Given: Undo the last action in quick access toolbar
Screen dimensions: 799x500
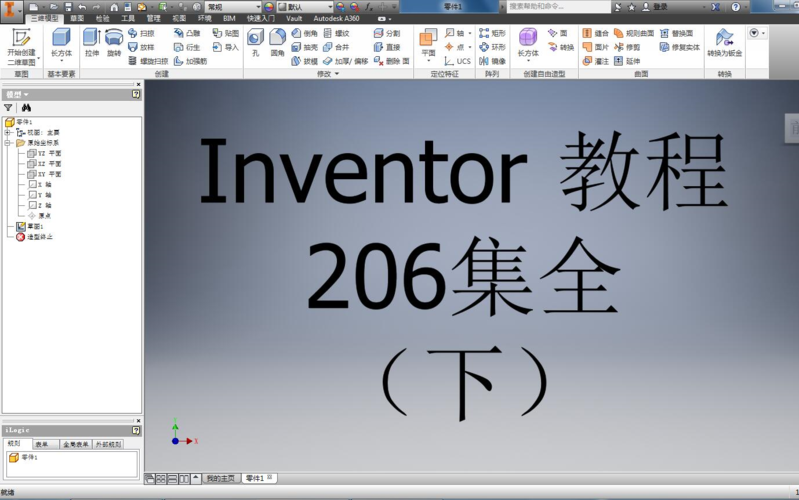Looking at the screenshot, I should click(x=82, y=7).
